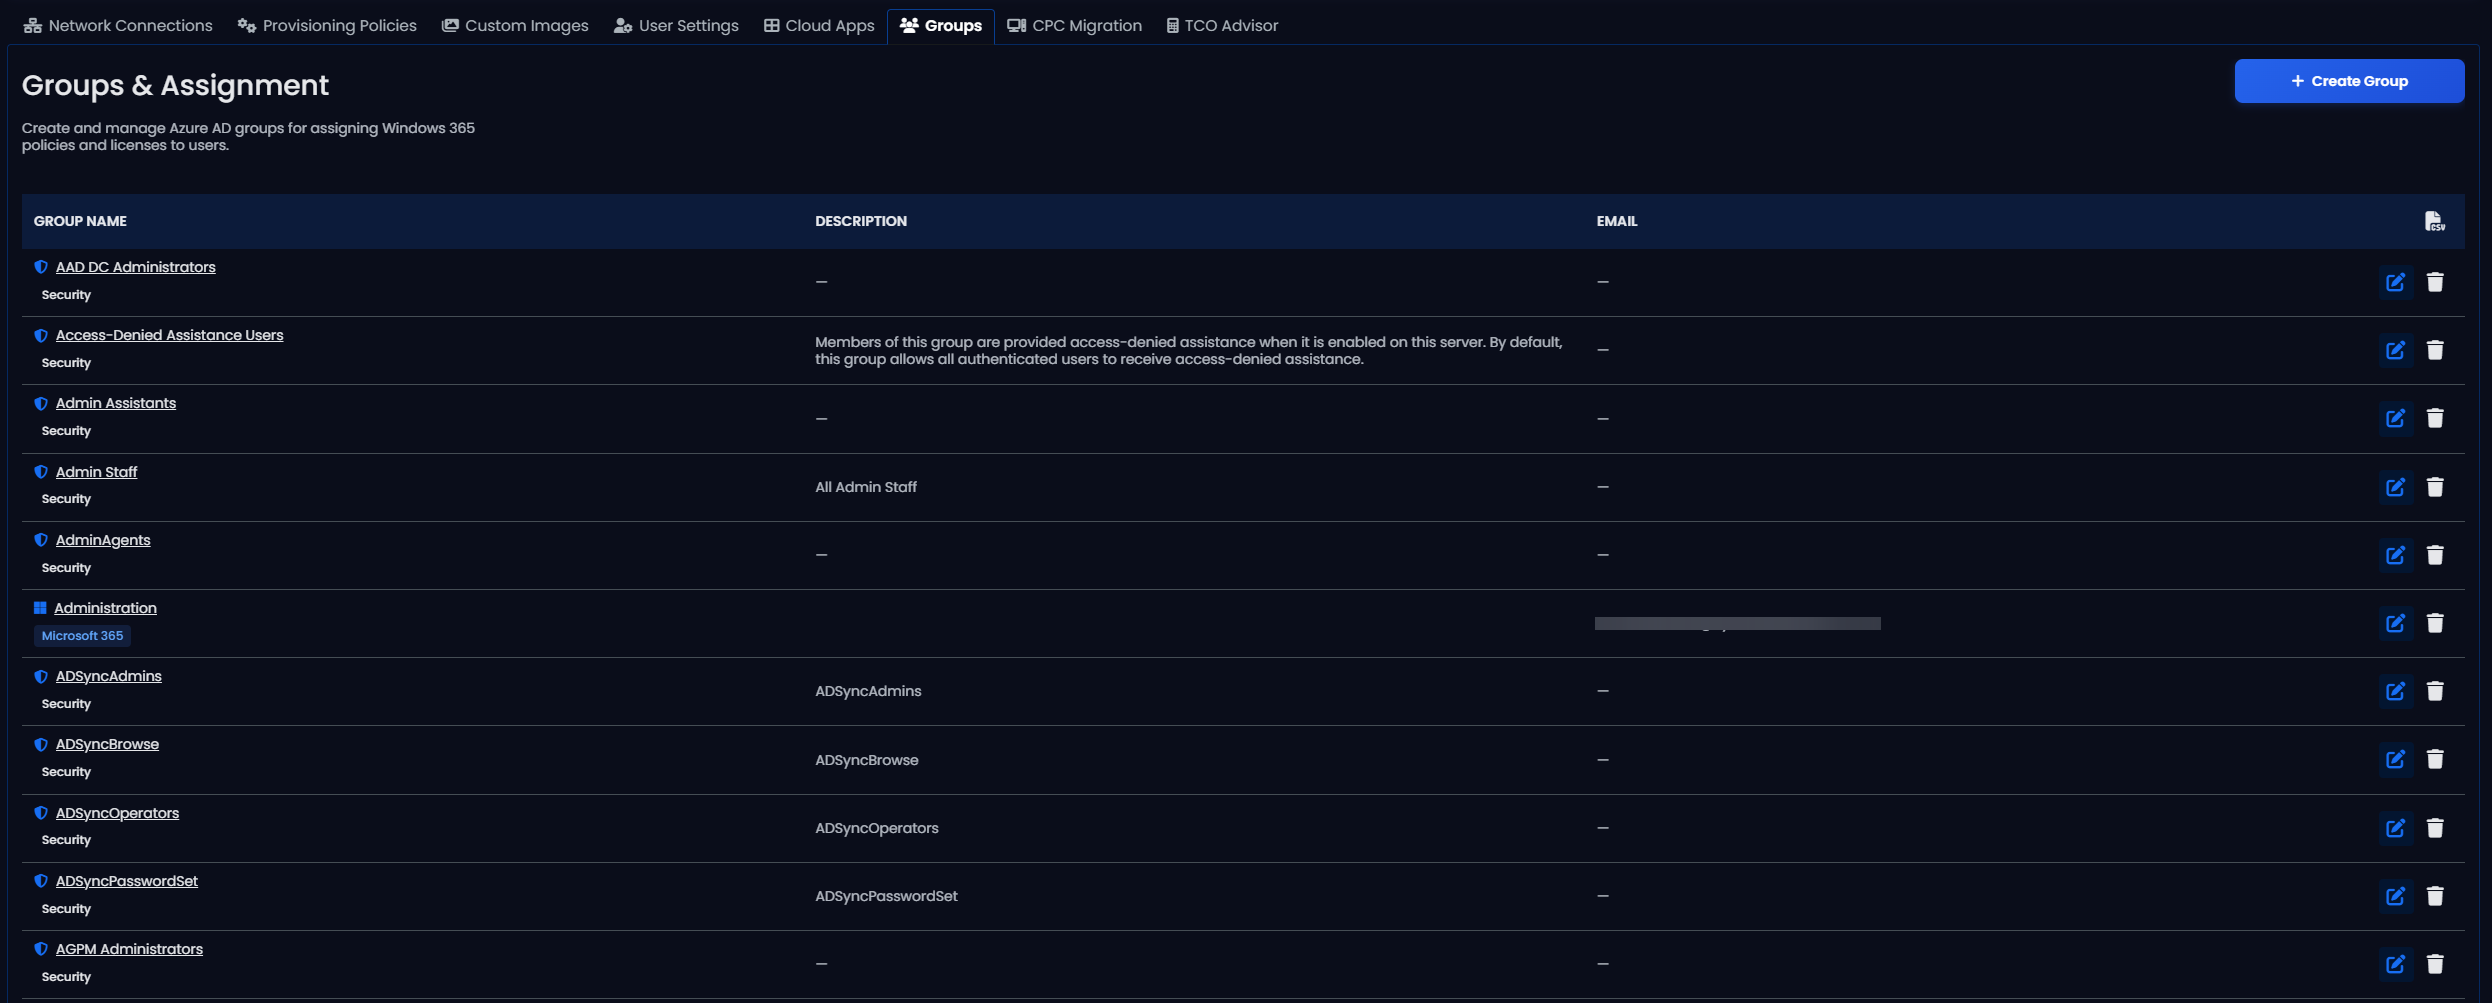Delete the AGPM Administrators group

pyautogui.click(x=2435, y=964)
